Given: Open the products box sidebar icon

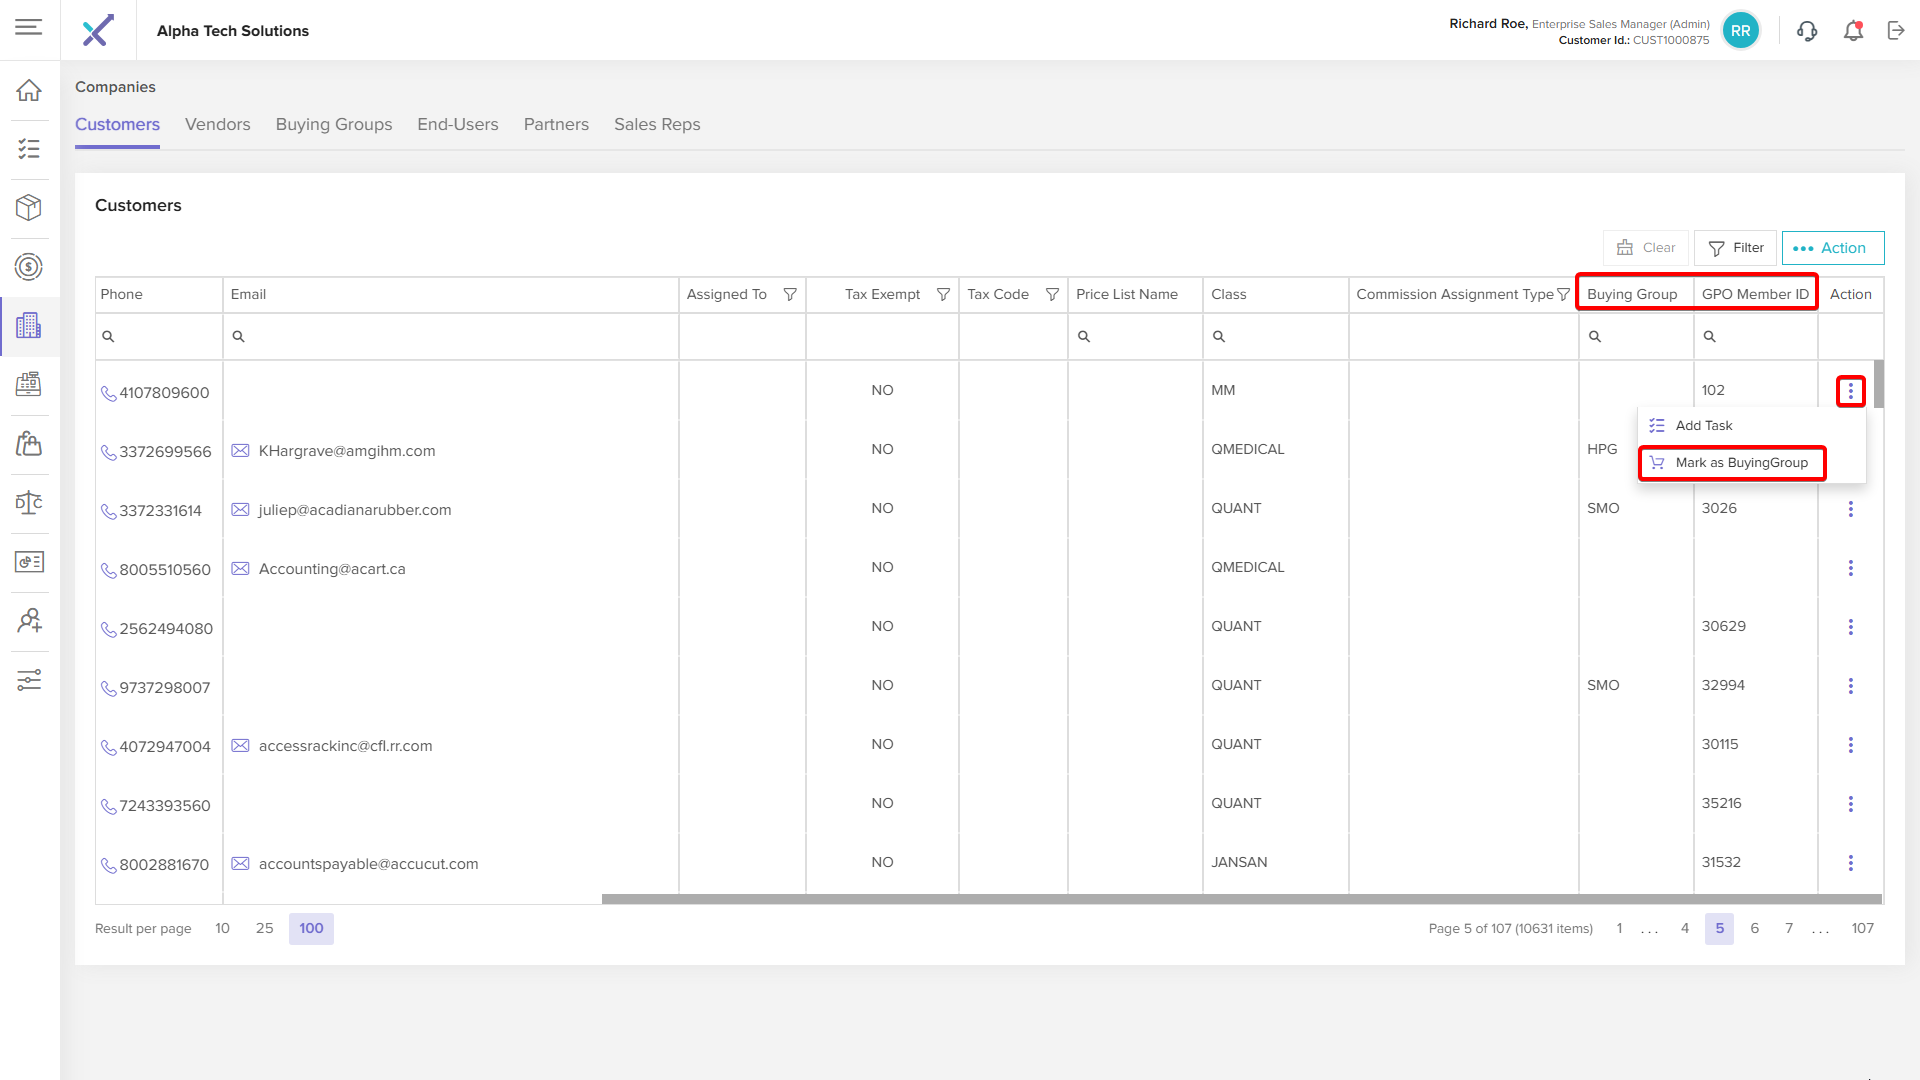Looking at the screenshot, I should pyautogui.click(x=29, y=208).
